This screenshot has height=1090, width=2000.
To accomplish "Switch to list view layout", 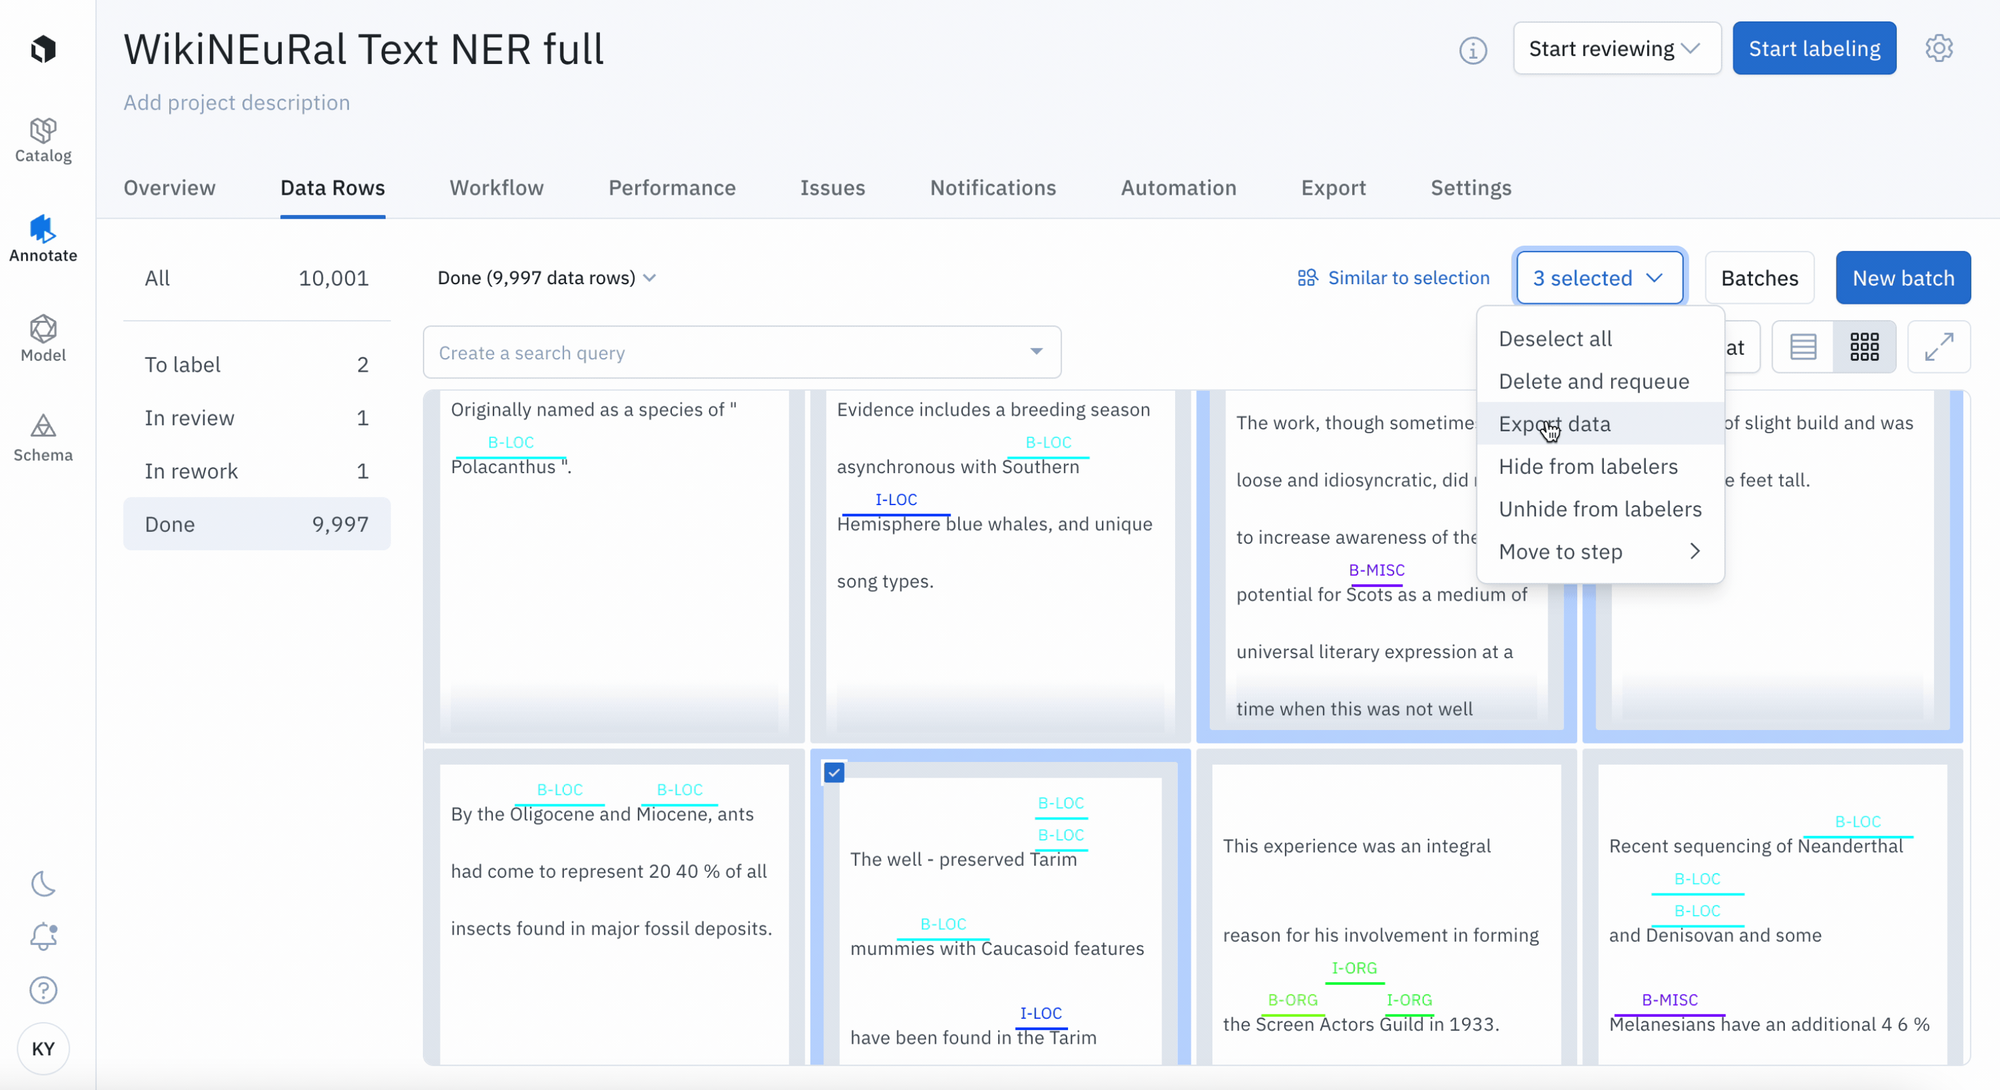I will tap(1803, 347).
